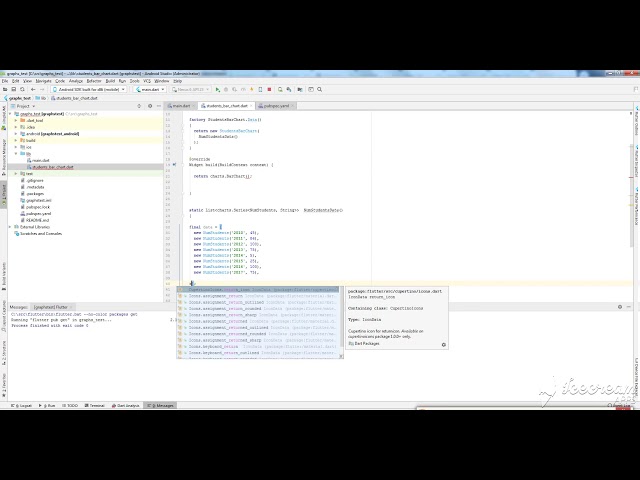The height and width of the screenshot is (480, 640).
Task: Open the Terminal tool window
Action: (x=96, y=406)
